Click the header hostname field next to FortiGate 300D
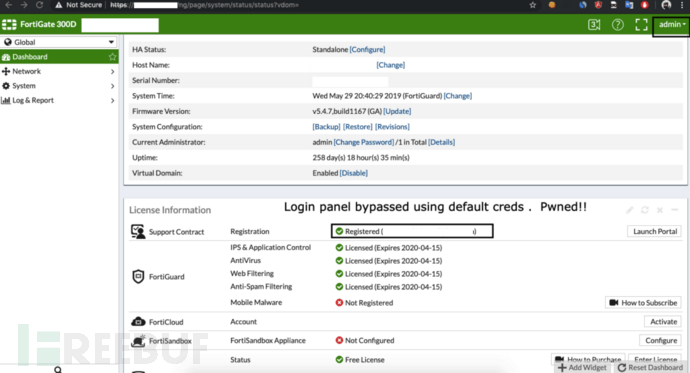Screen dimensions: 690x373 click(x=120, y=25)
